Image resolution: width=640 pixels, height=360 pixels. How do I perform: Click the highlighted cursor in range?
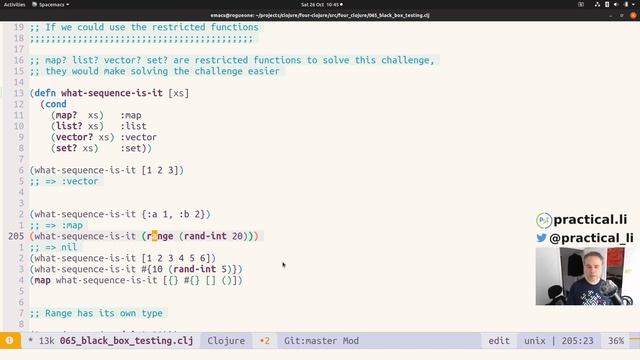coord(154,236)
